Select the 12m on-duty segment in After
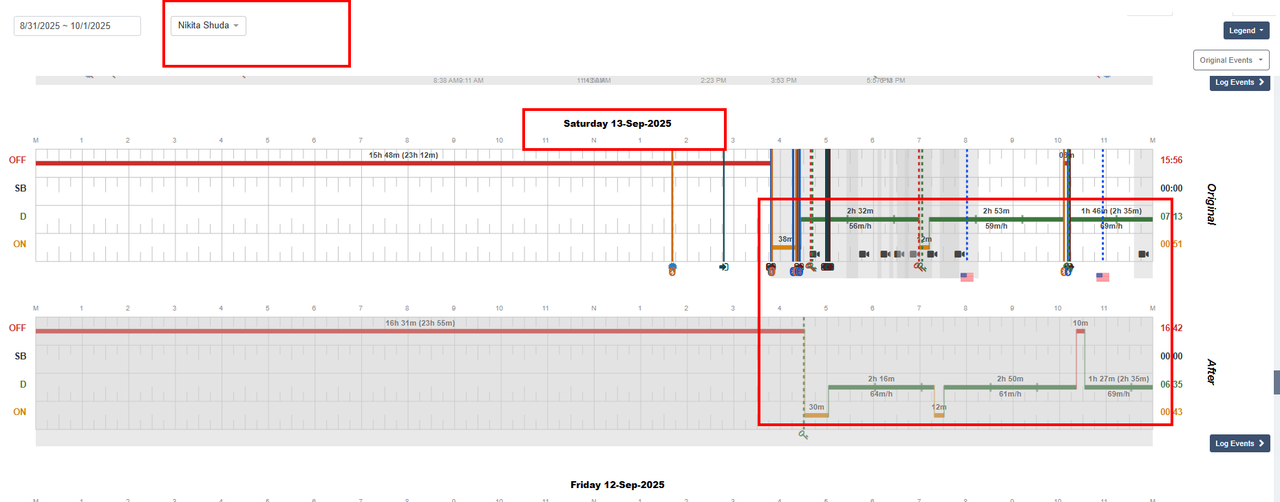The width and height of the screenshot is (1280, 502). tap(938, 414)
